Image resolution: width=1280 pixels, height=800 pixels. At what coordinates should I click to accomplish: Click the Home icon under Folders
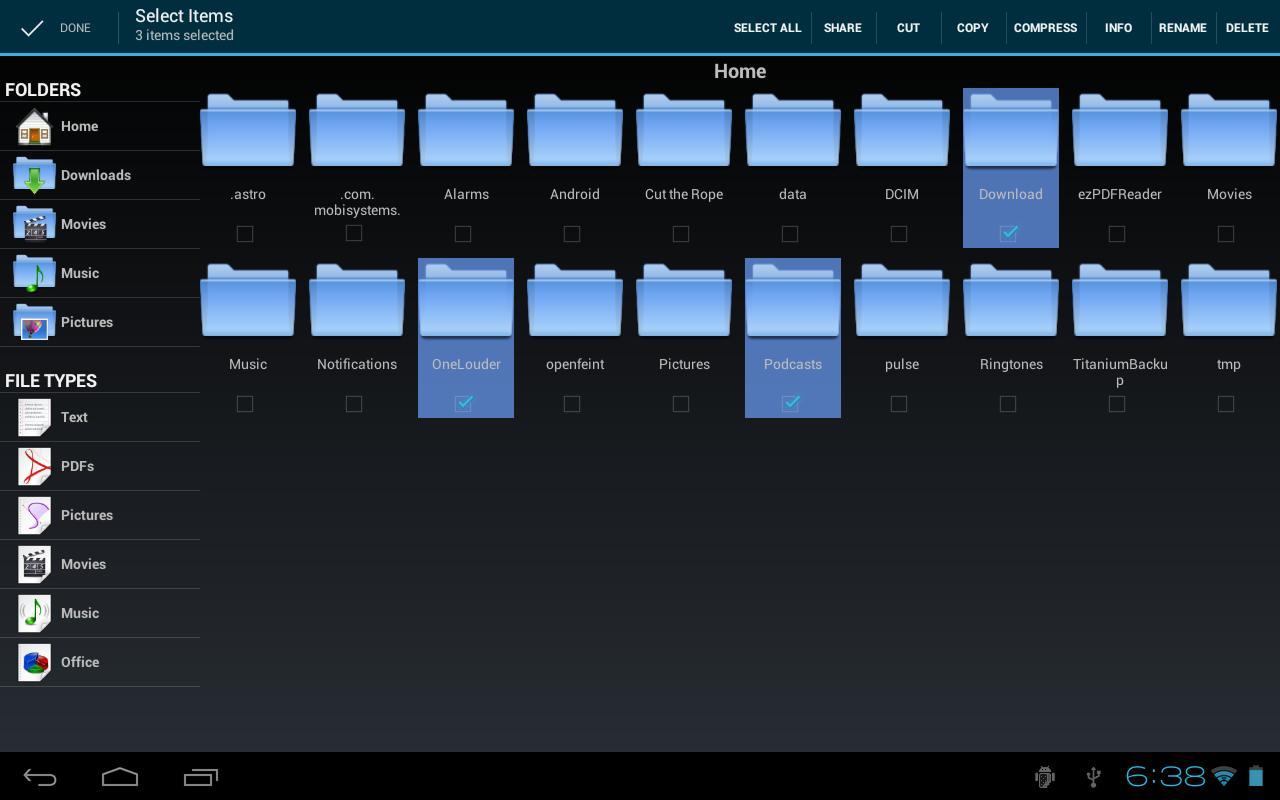click(x=35, y=126)
